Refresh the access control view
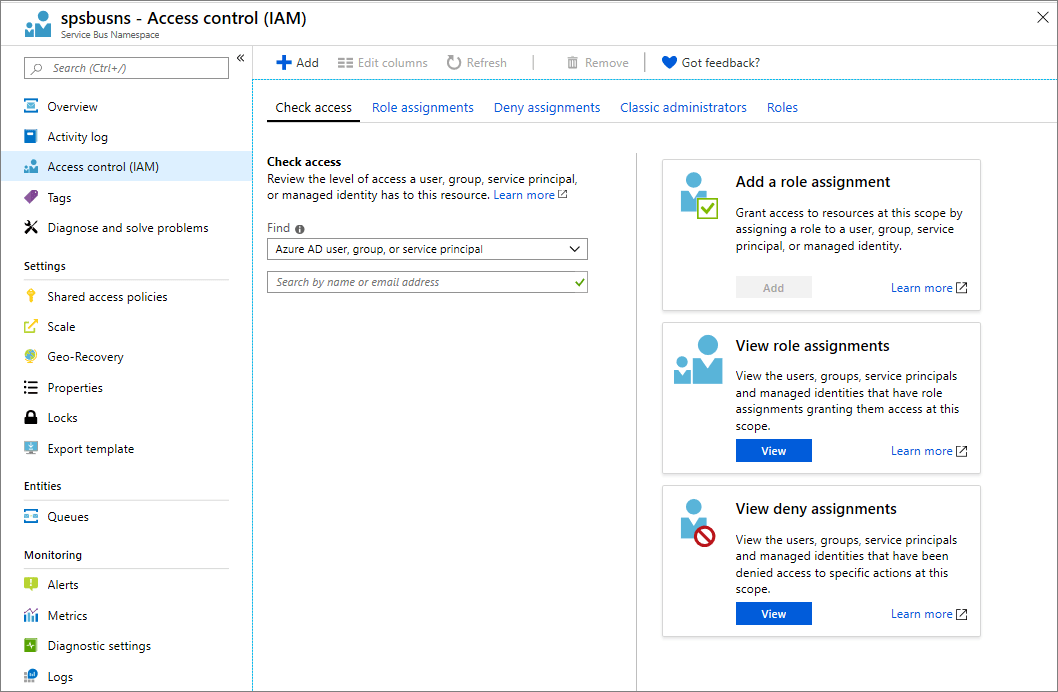The image size is (1058, 692). 477,62
